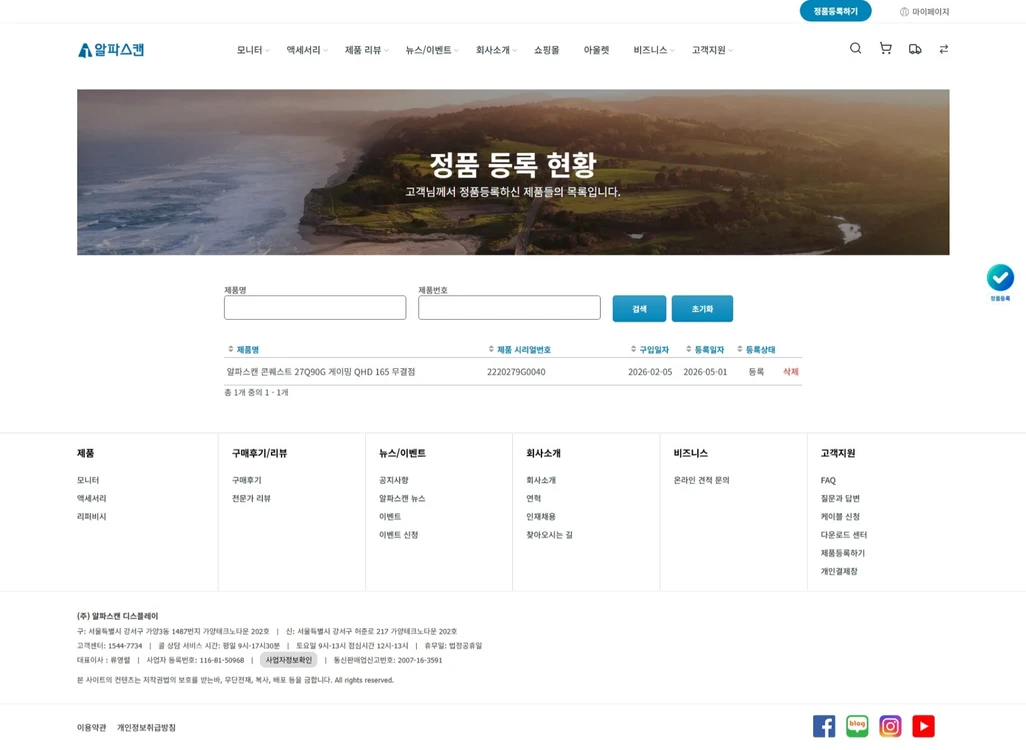The width and height of the screenshot is (1026, 750).
Task: Open footer link 제품등록하기
Action: pos(843,554)
